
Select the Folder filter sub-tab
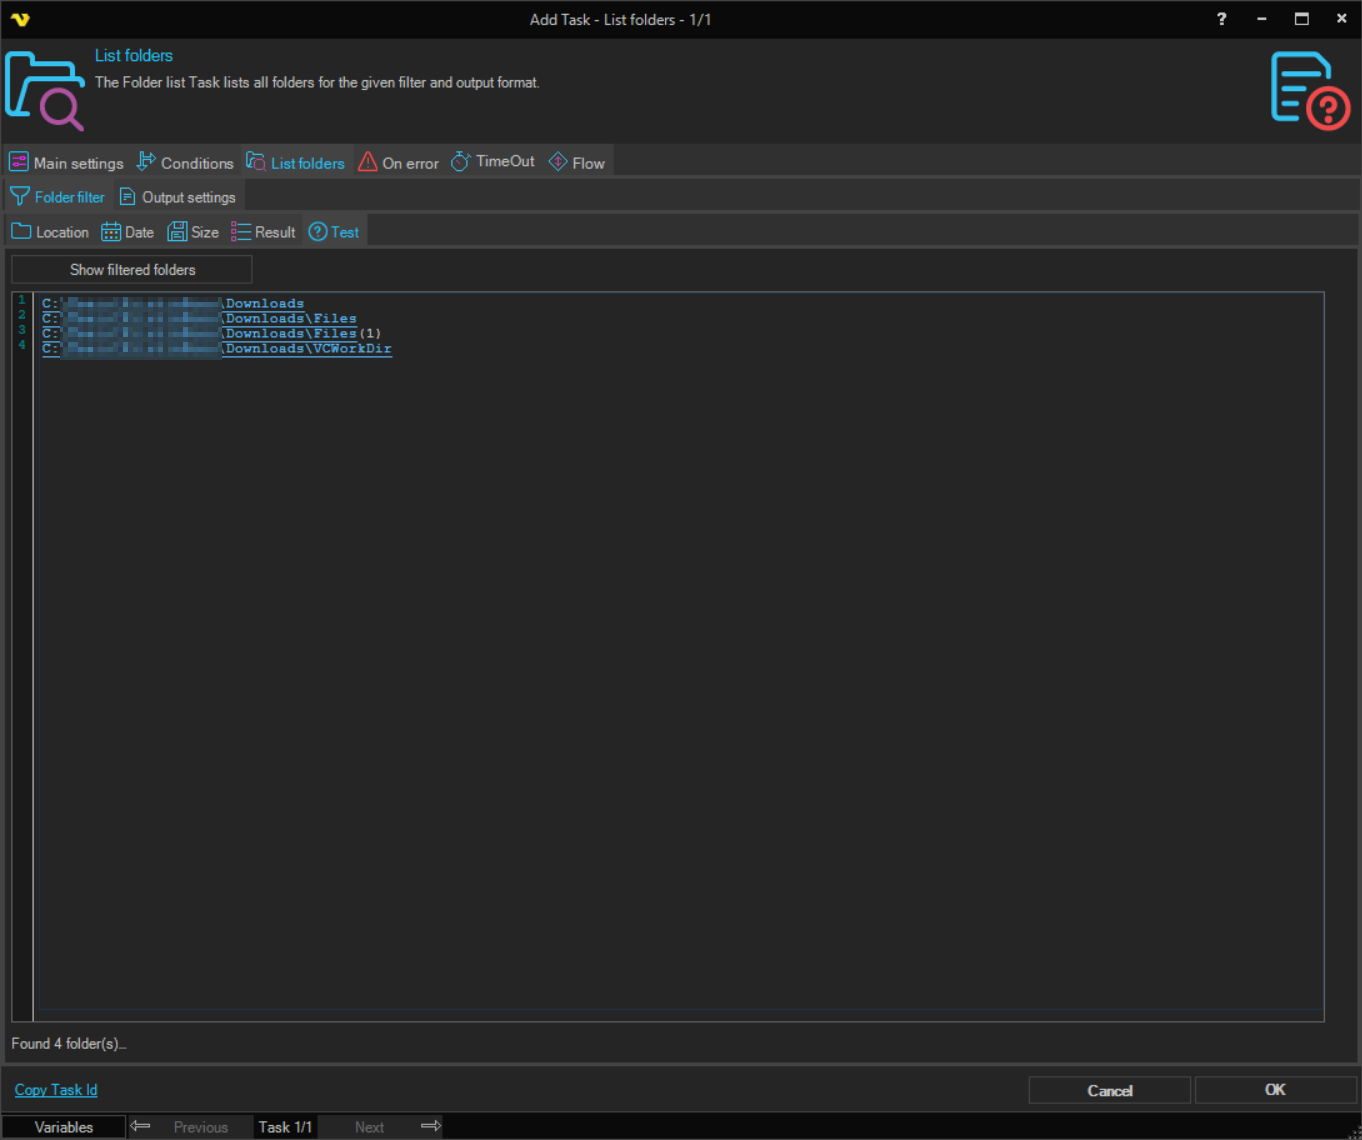click(x=58, y=197)
